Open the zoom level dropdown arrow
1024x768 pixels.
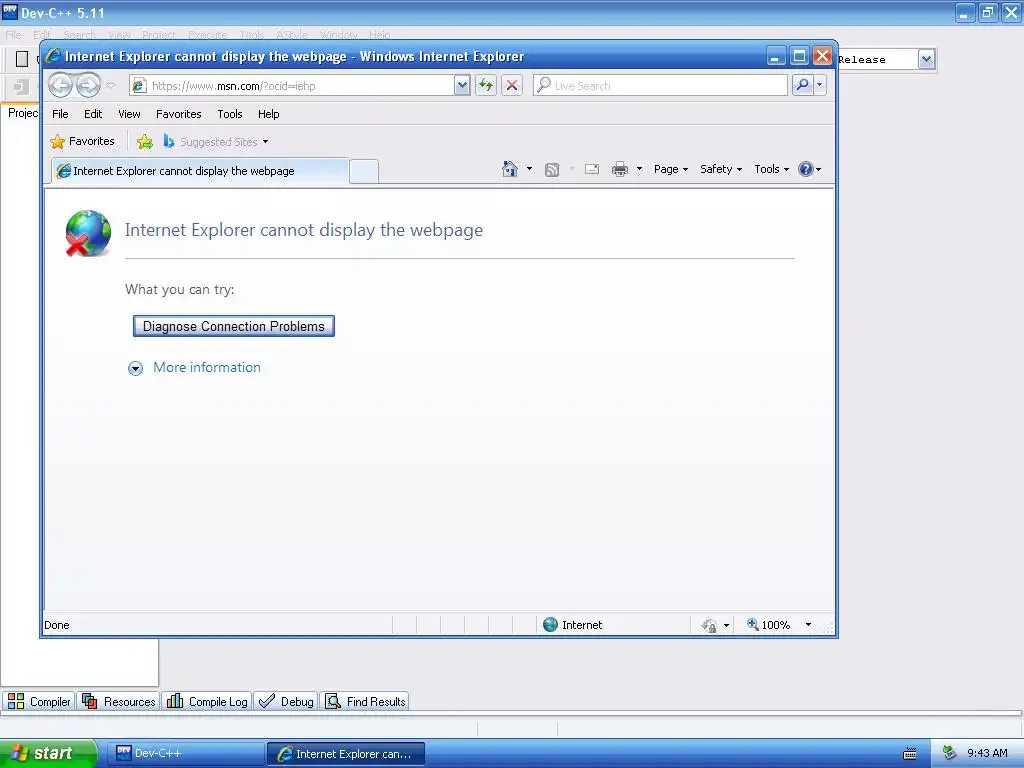[x=808, y=625]
